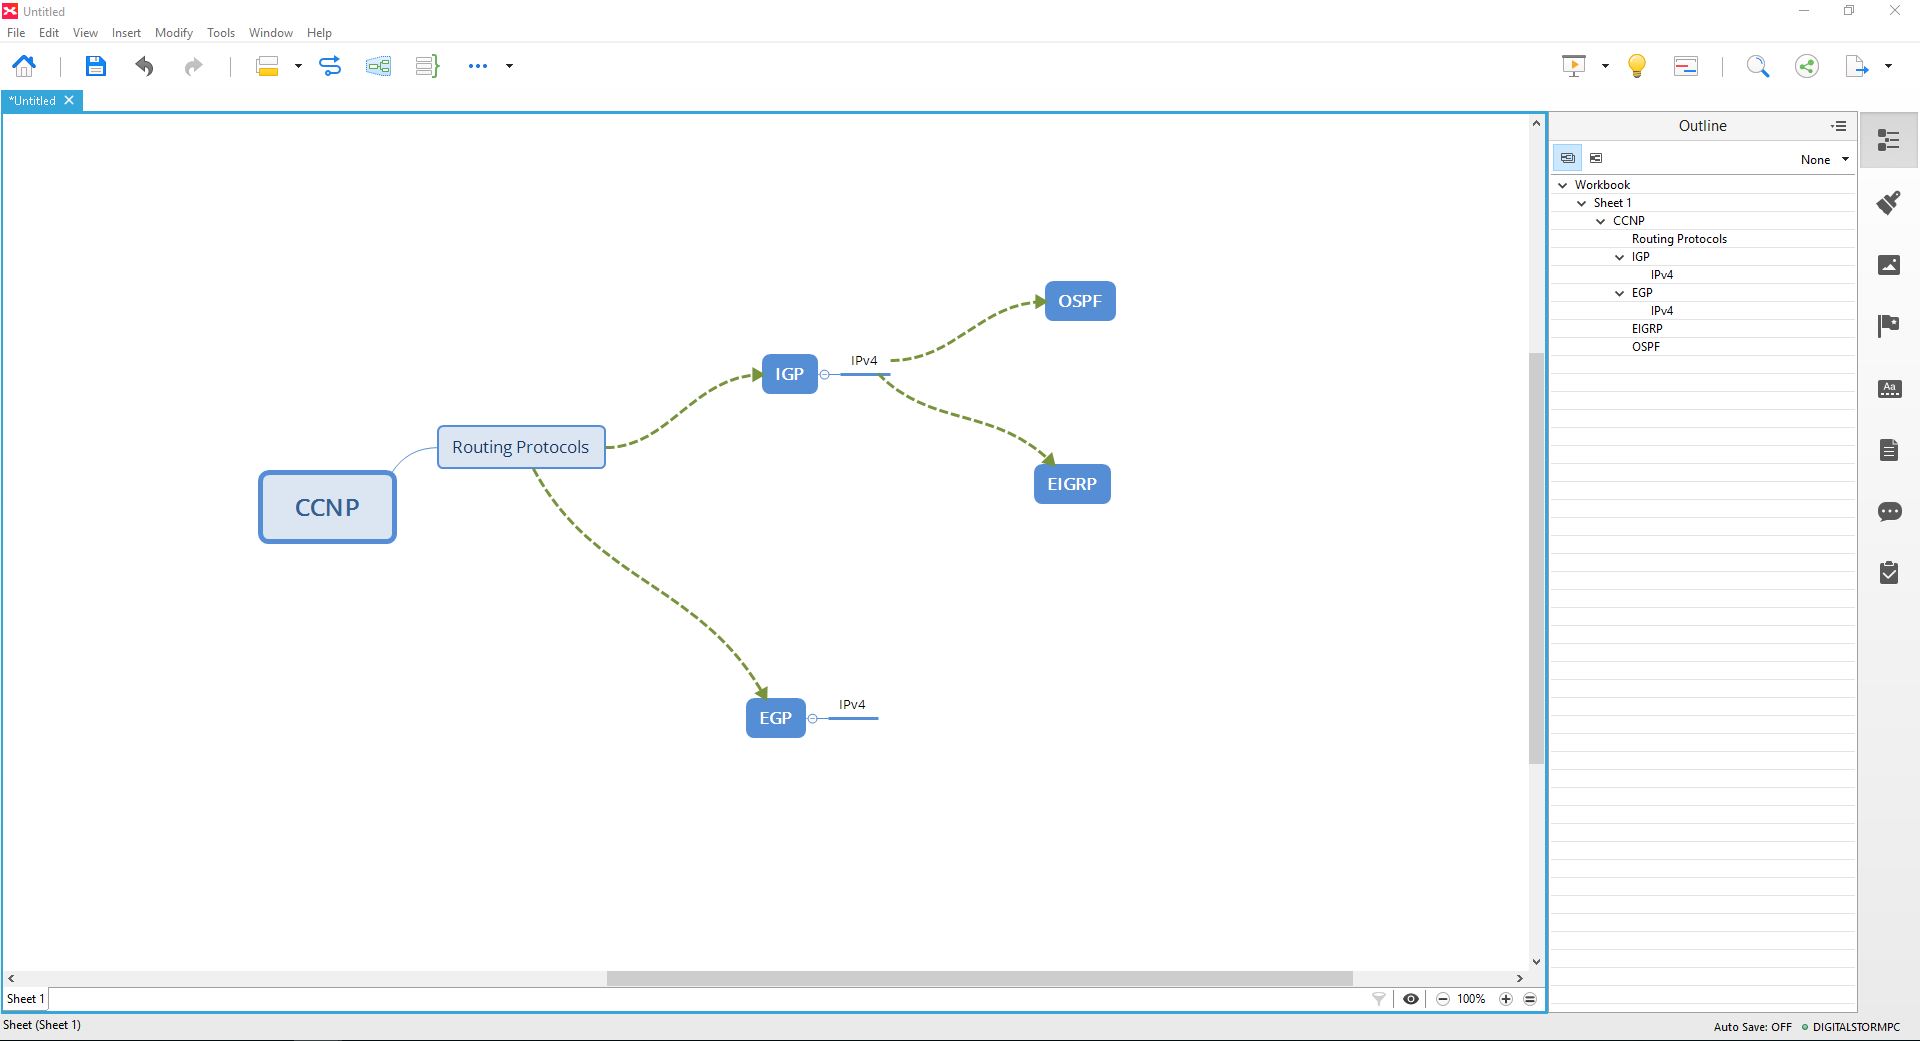1920x1041 pixels.
Task: Expand the dropdown next to three dots
Action: click(x=509, y=66)
